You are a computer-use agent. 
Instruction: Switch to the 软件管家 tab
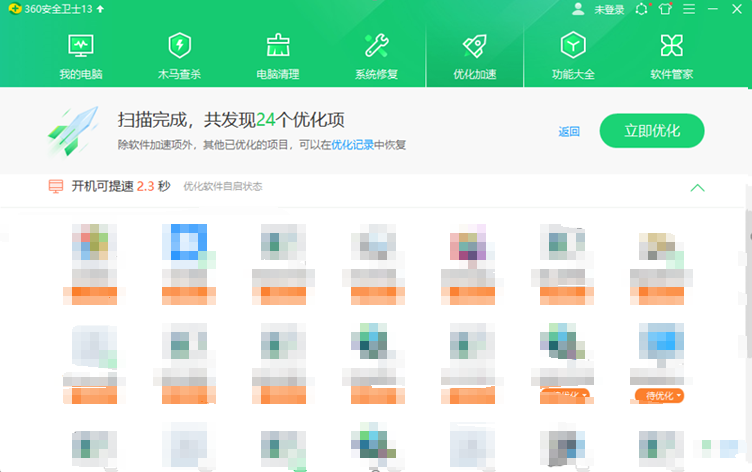click(x=671, y=56)
